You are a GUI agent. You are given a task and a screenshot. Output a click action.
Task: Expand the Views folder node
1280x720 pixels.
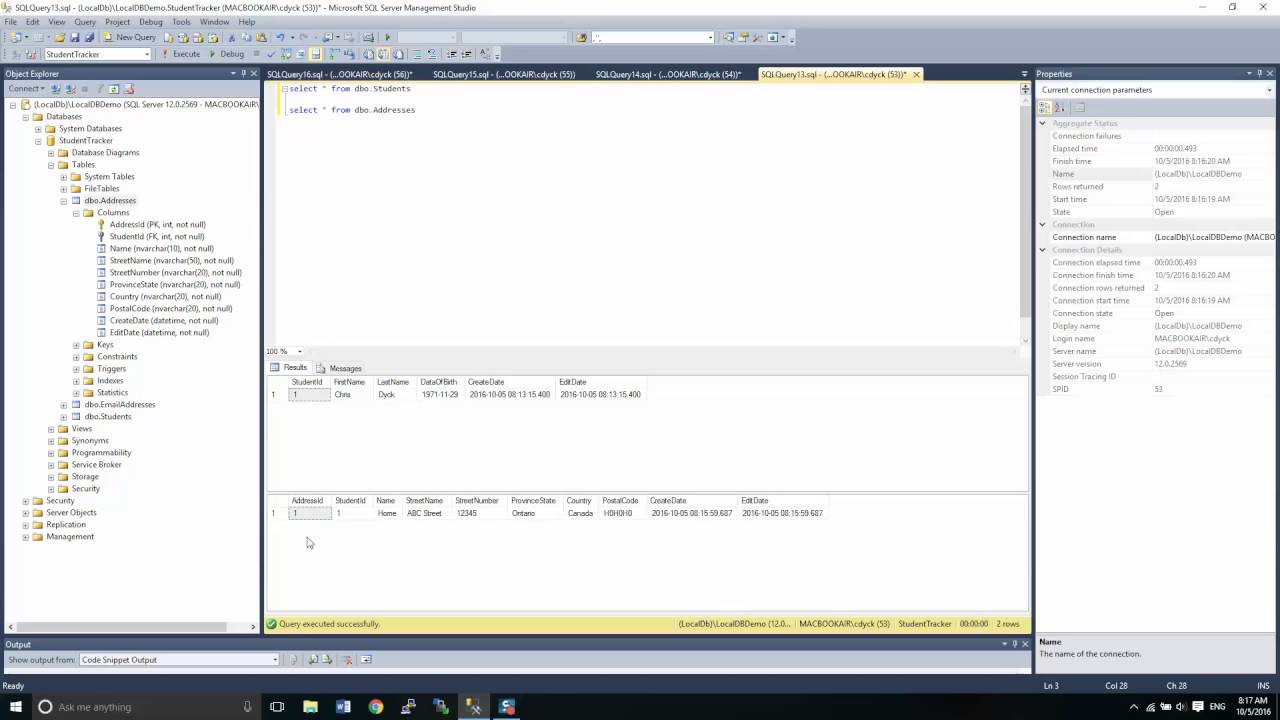tap(51, 429)
